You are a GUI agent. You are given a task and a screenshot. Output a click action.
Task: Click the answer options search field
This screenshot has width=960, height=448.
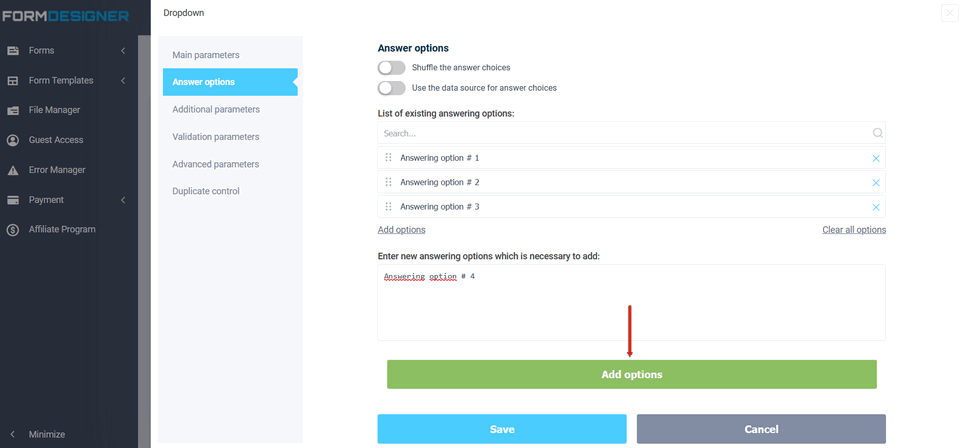[x=620, y=133]
